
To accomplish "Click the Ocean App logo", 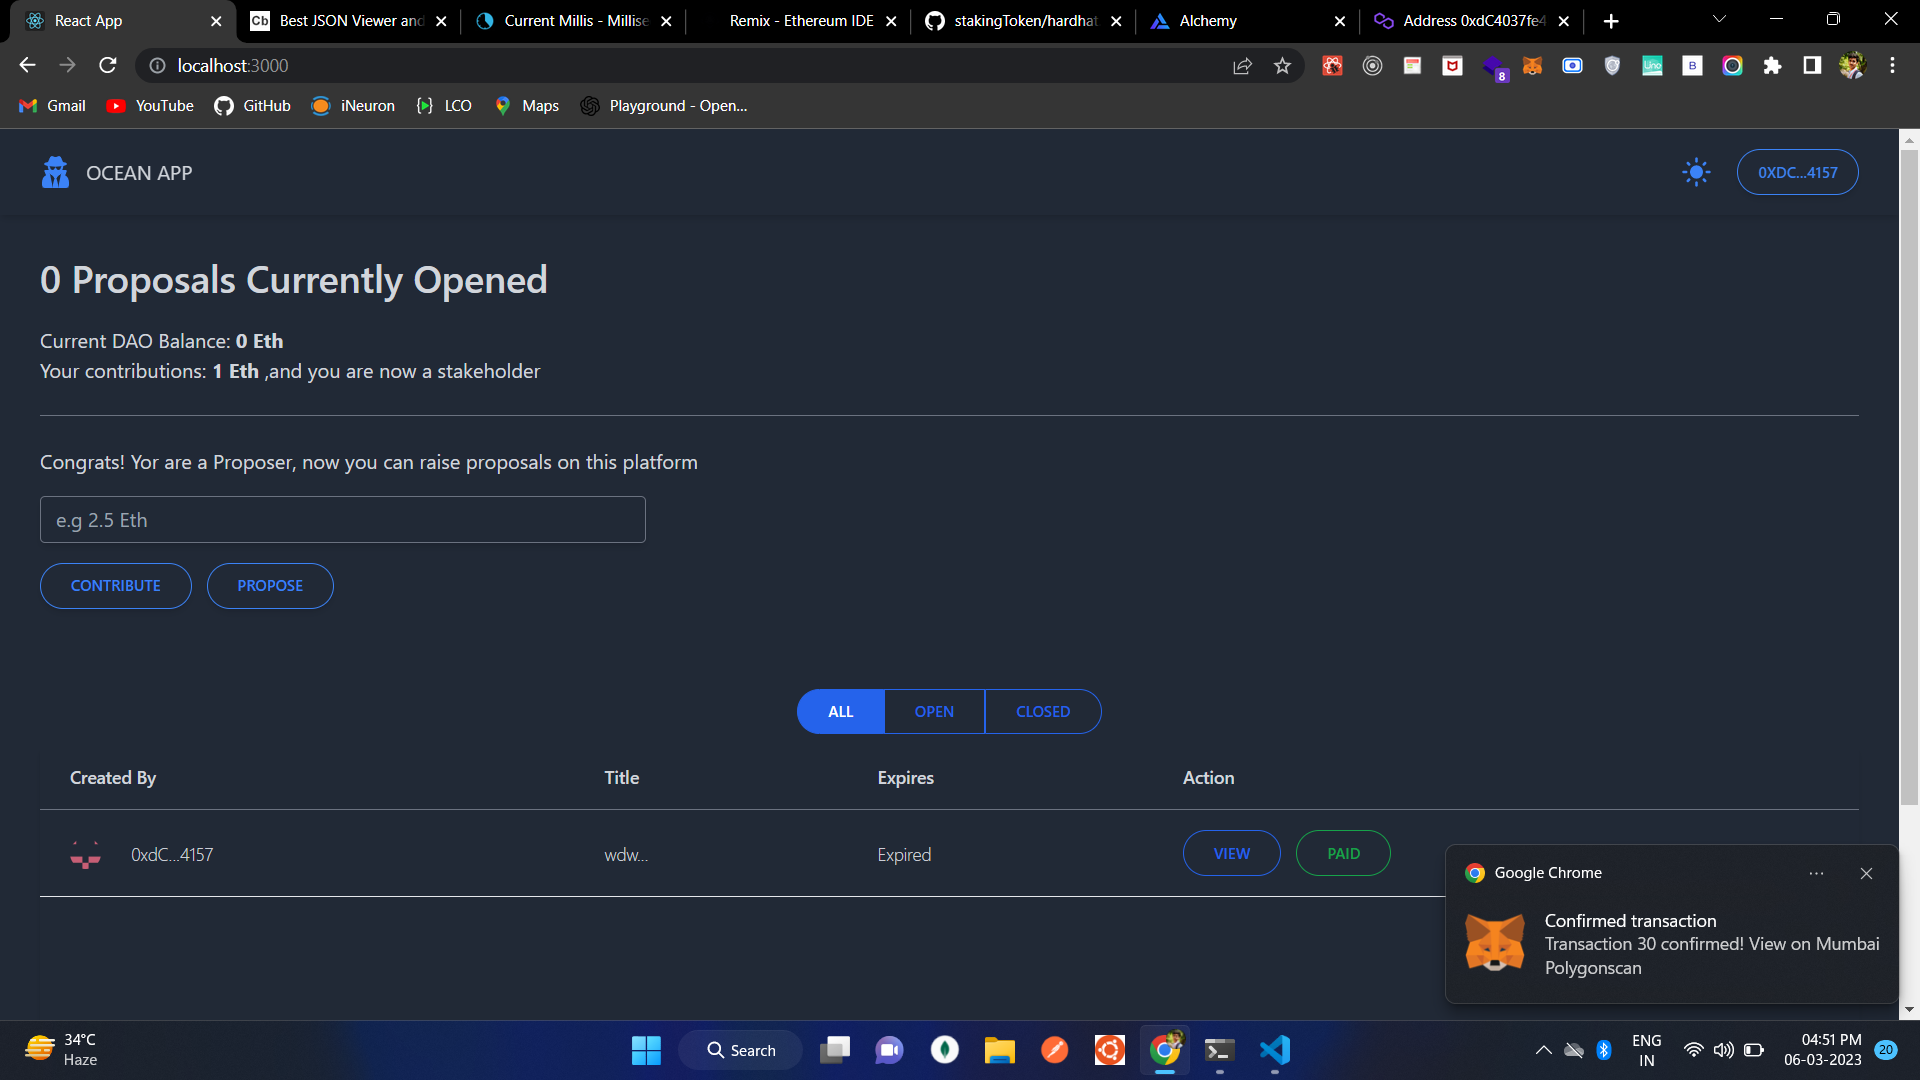I will click(55, 172).
